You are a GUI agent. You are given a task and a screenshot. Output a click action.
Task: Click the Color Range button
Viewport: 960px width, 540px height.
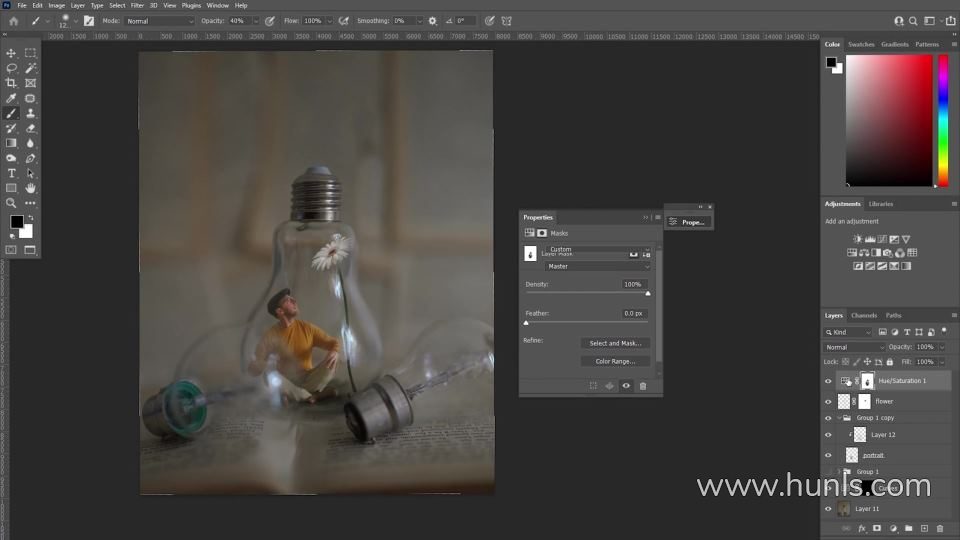(615, 361)
